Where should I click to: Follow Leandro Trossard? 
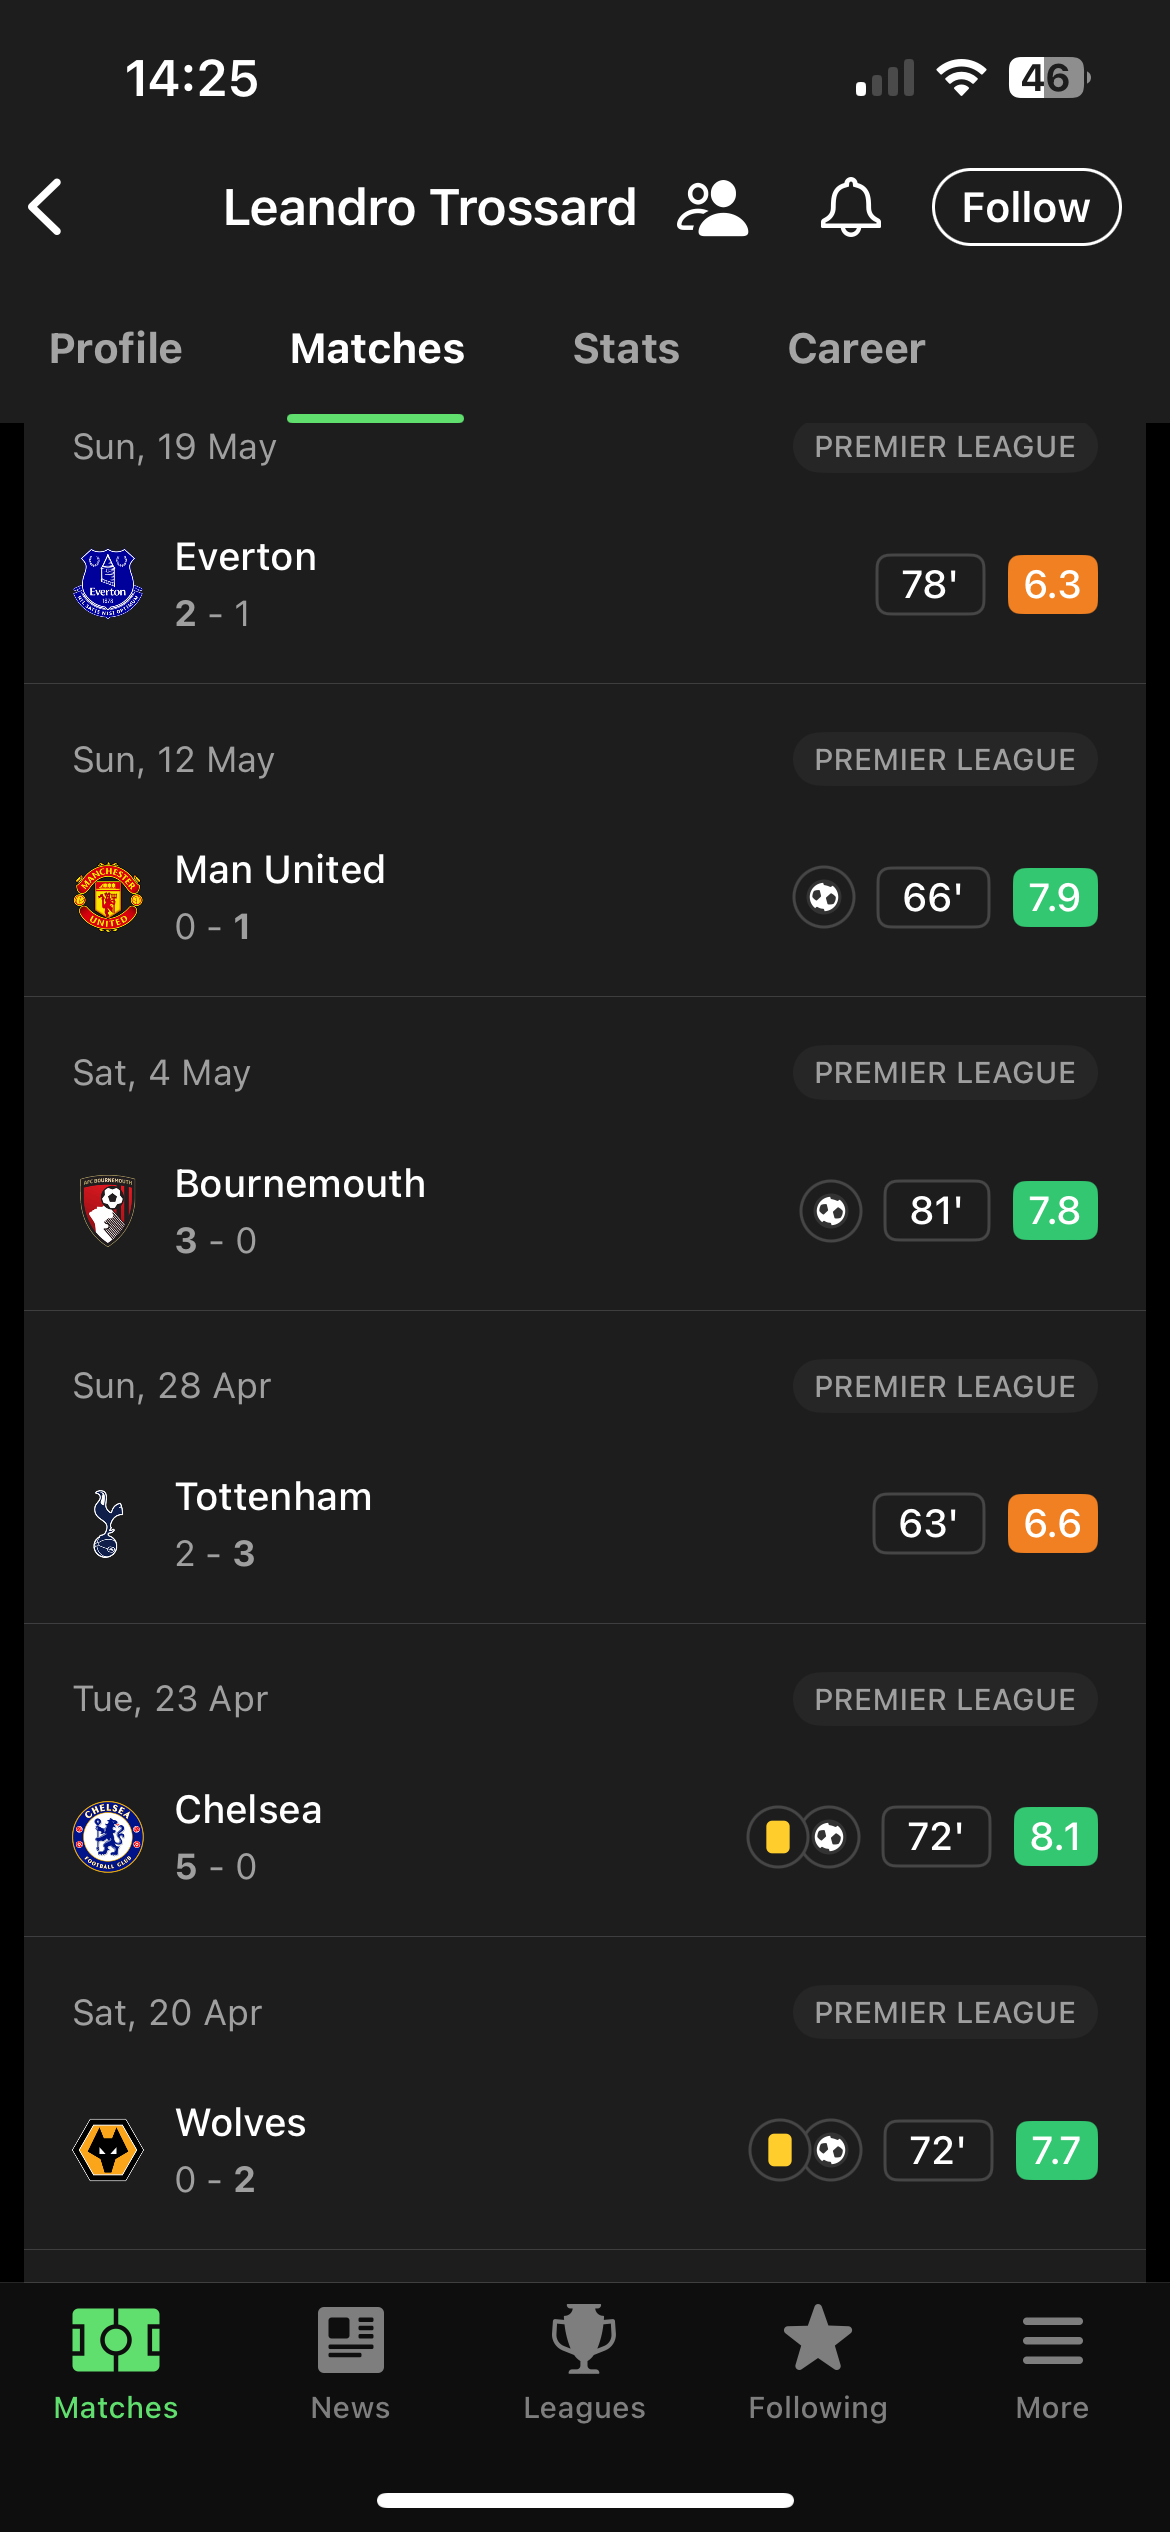tap(1026, 207)
